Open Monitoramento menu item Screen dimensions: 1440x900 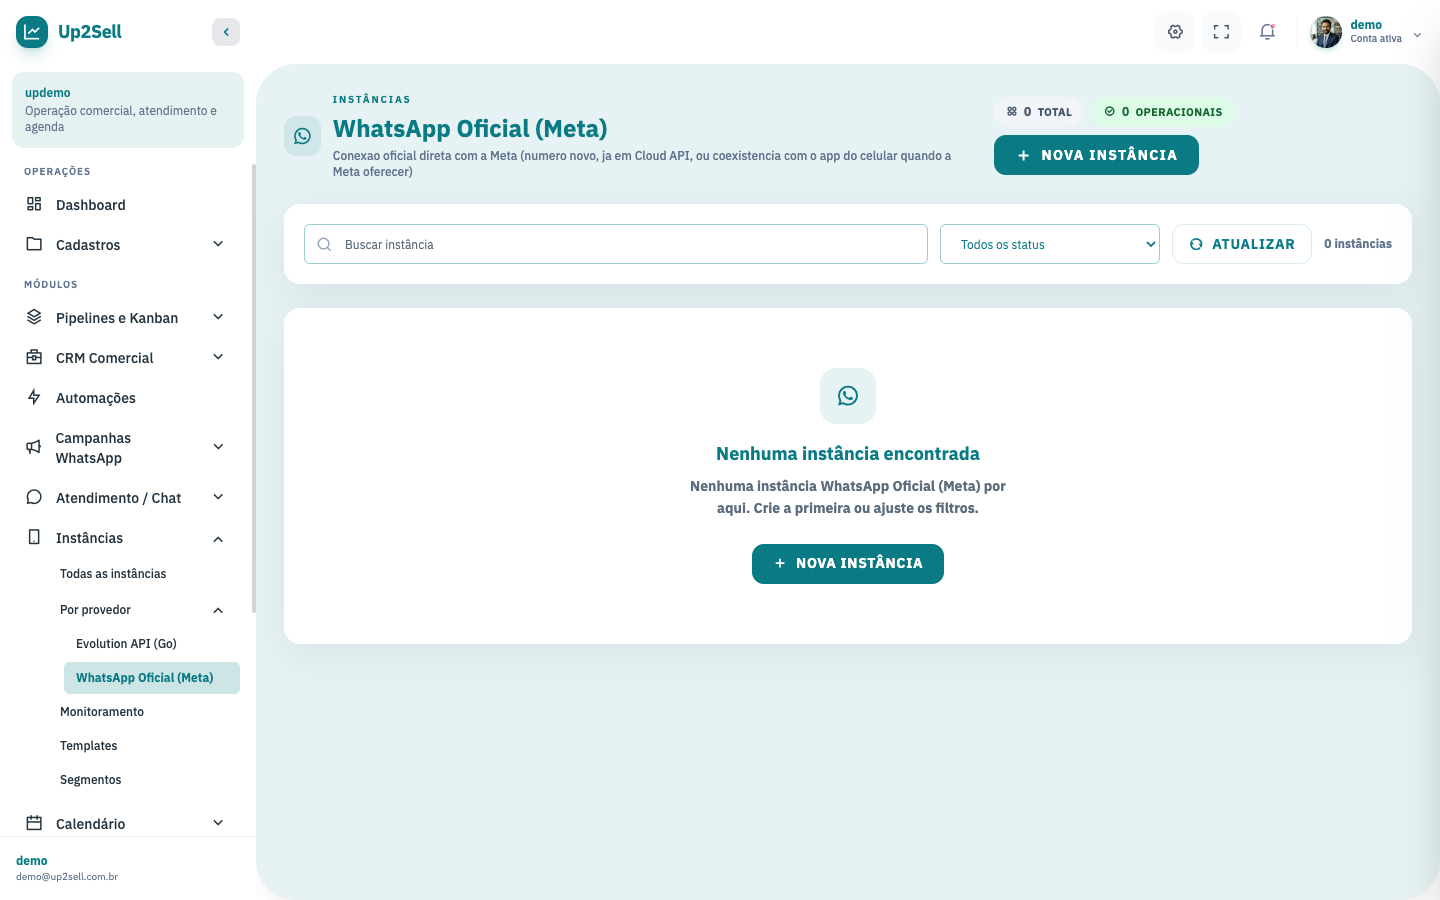point(102,712)
